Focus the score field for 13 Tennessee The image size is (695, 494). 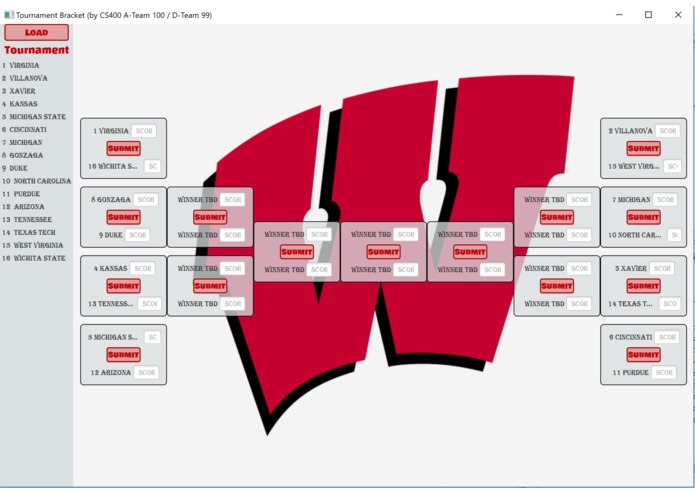coord(149,303)
